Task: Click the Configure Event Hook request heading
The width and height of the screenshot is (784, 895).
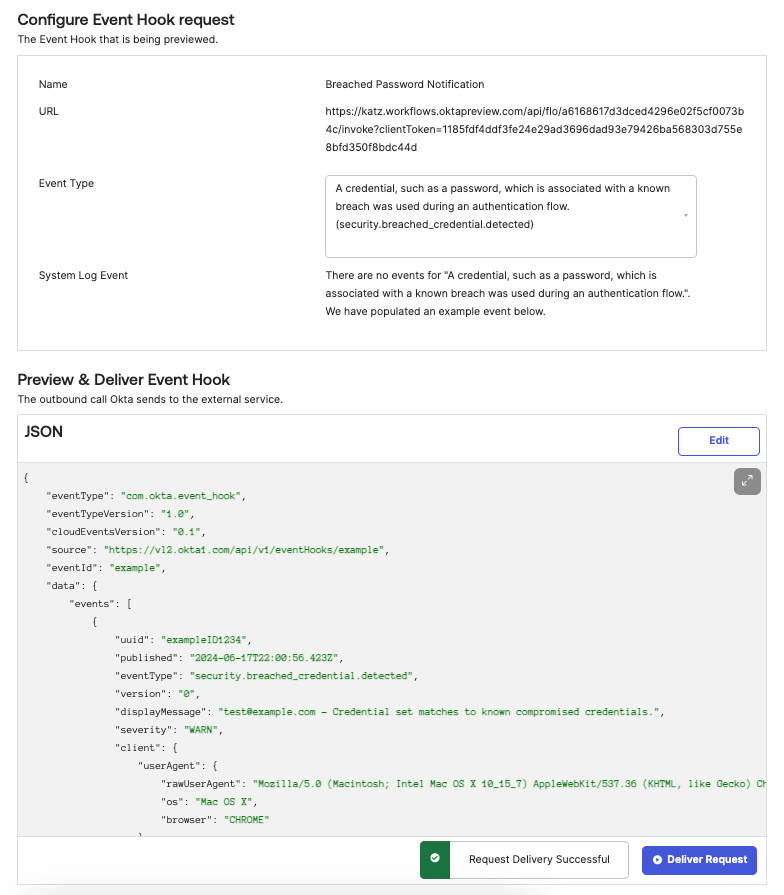Action: 125,20
